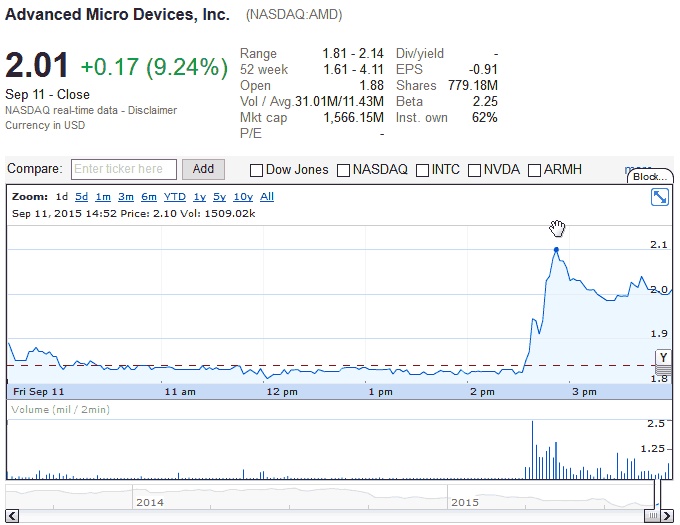Enable NASDAQ comparison checkbox
680x525 pixels.
(x=343, y=170)
